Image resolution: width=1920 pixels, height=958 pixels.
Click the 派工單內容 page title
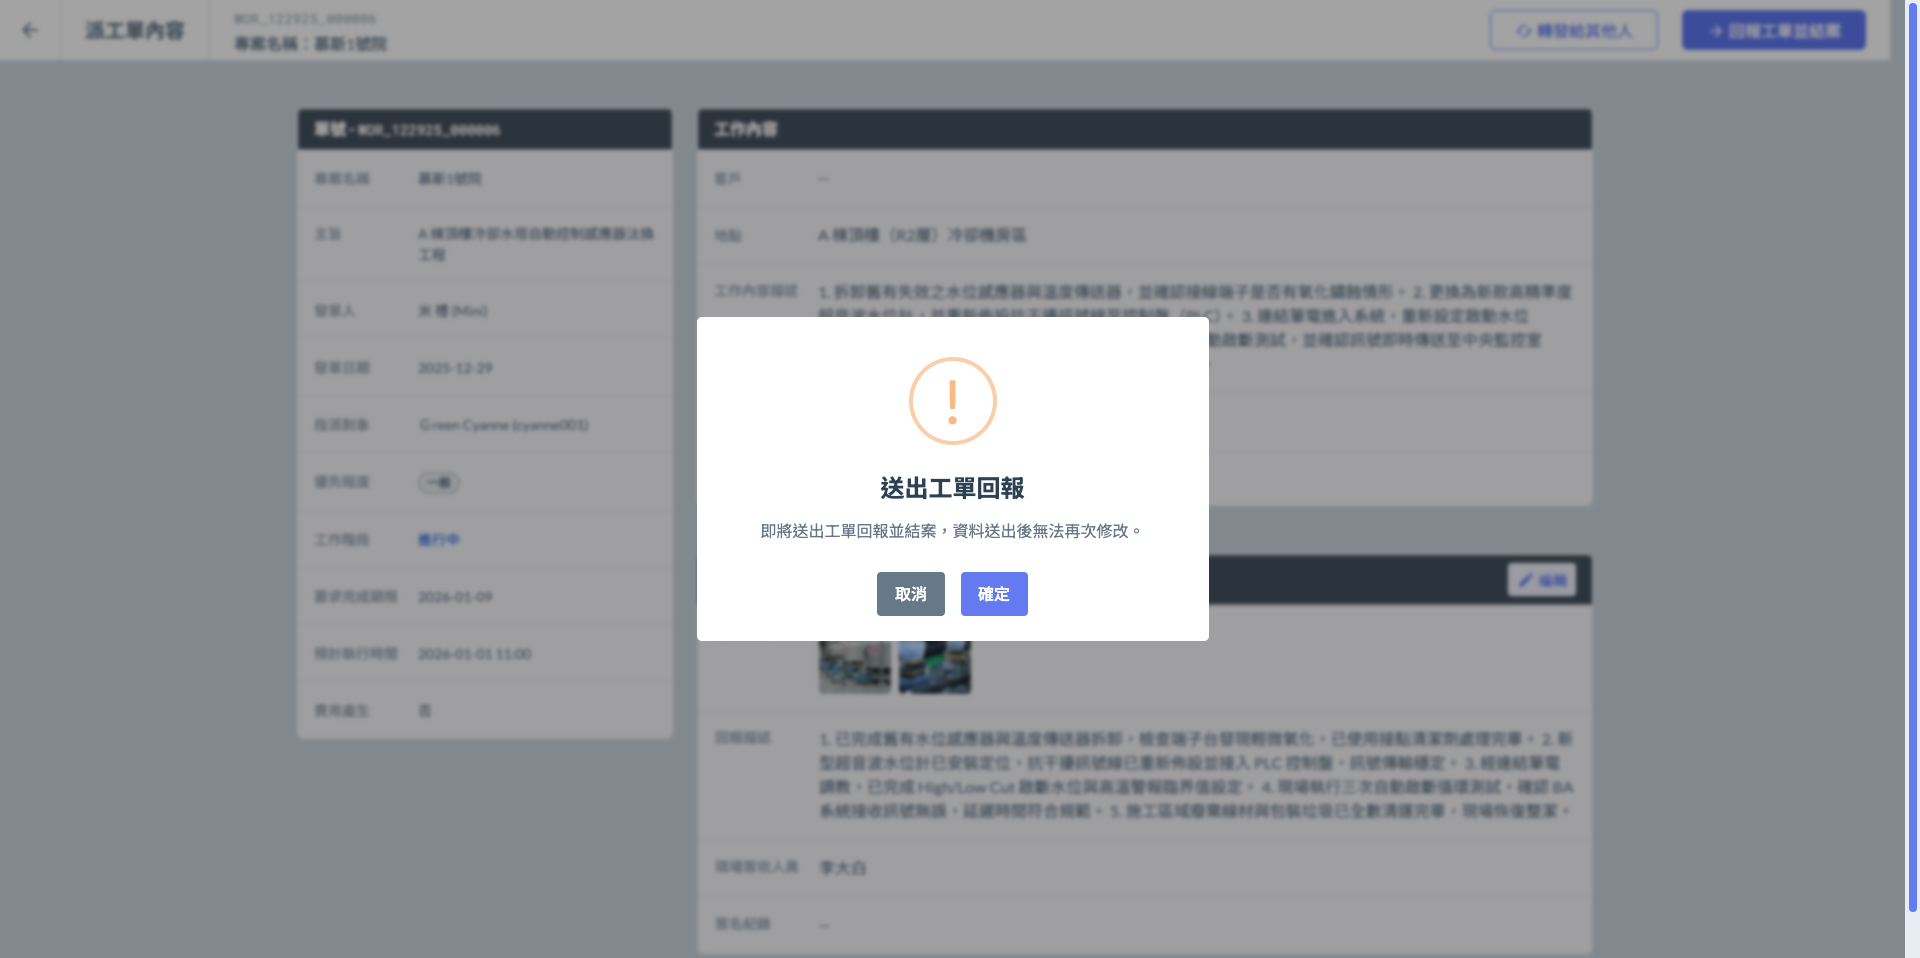coord(135,30)
